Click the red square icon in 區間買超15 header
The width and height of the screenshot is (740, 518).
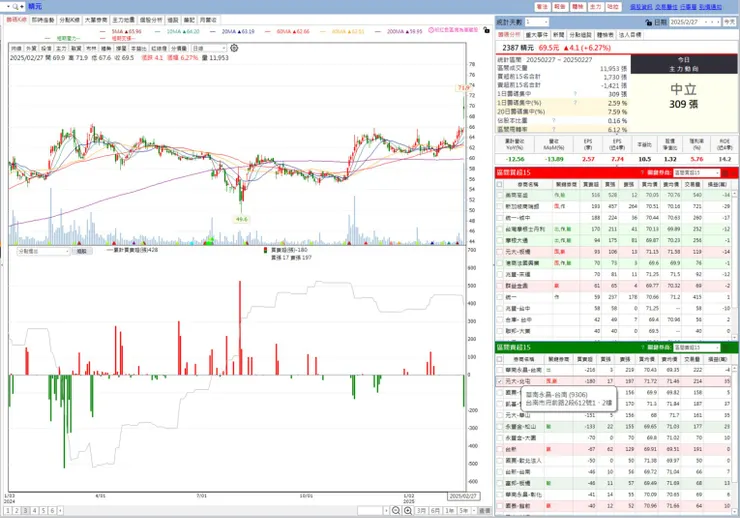pyautogui.click(x=726, y=173)
